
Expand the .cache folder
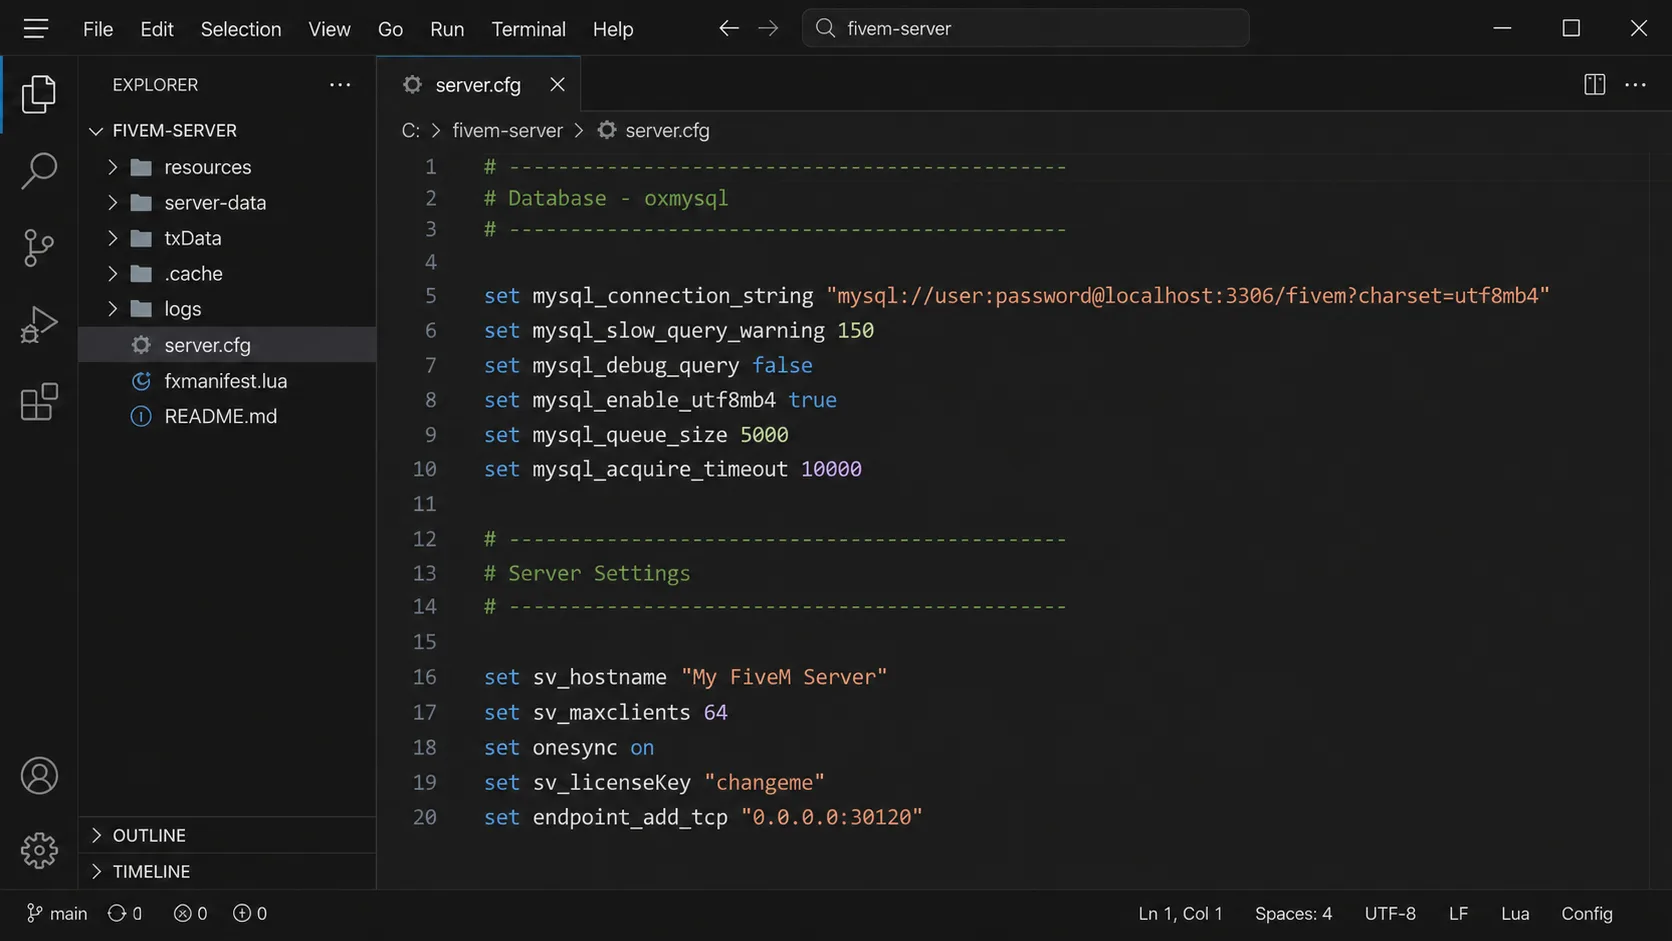click(113, 274)
